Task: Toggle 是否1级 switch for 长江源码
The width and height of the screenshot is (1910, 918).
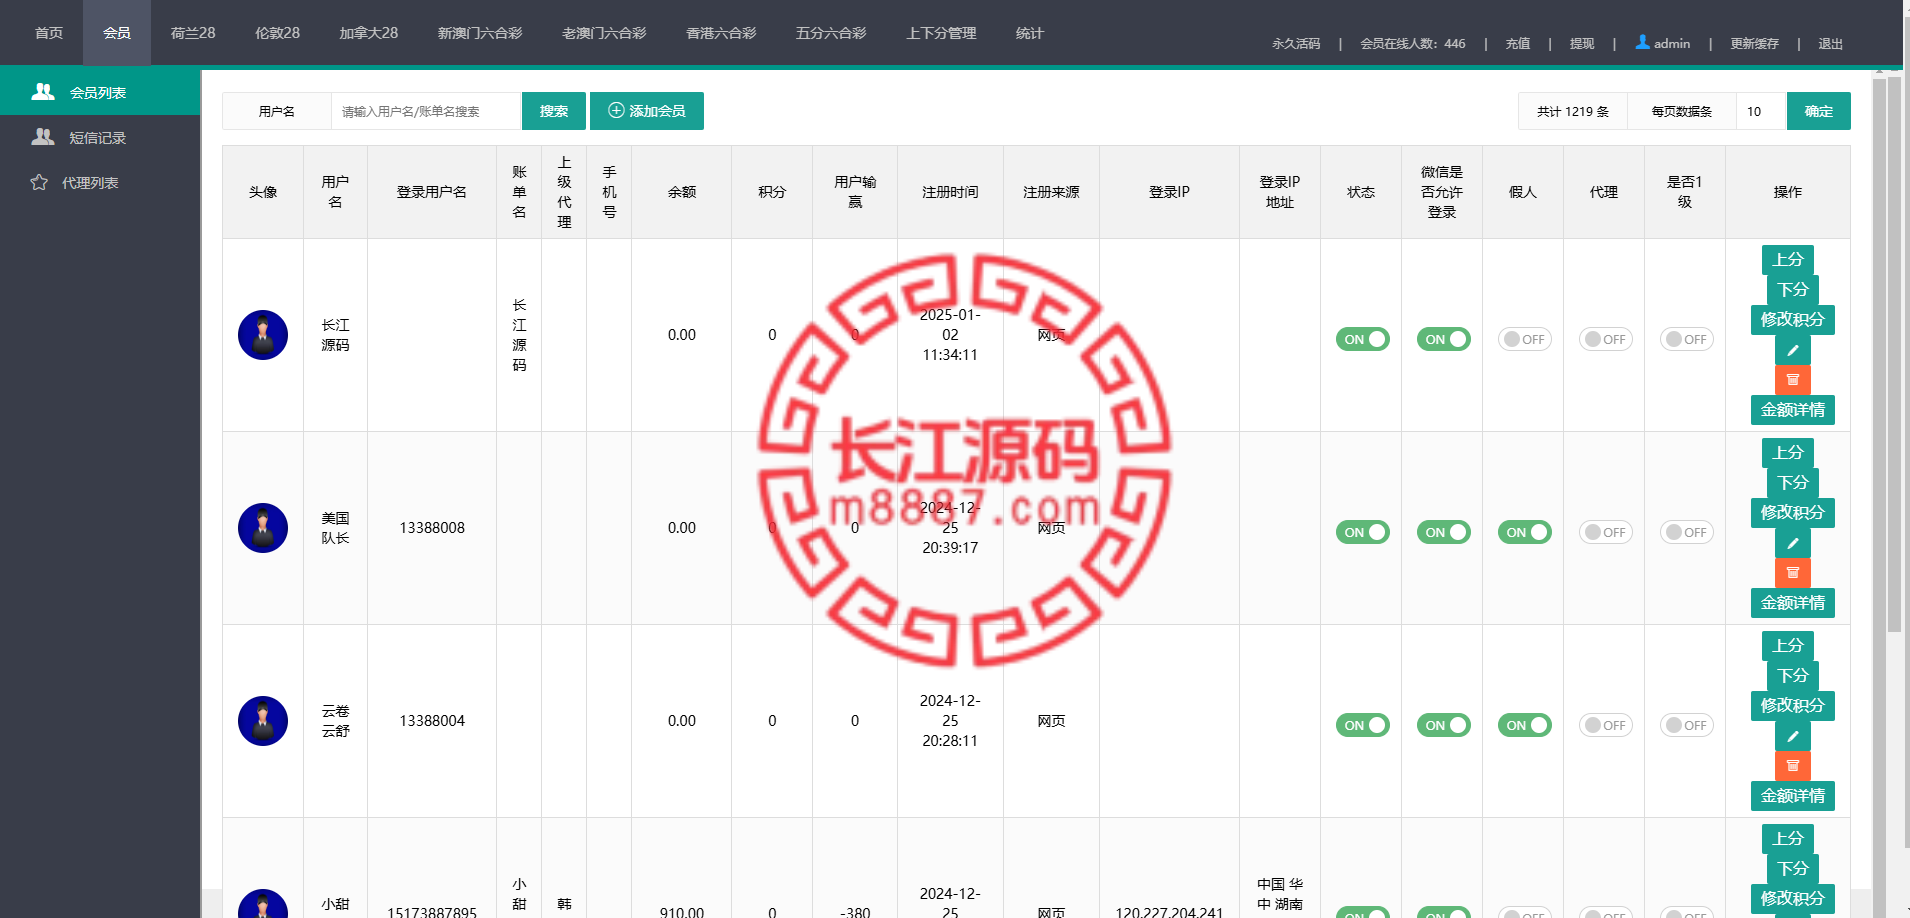Action: point(1686,339)
